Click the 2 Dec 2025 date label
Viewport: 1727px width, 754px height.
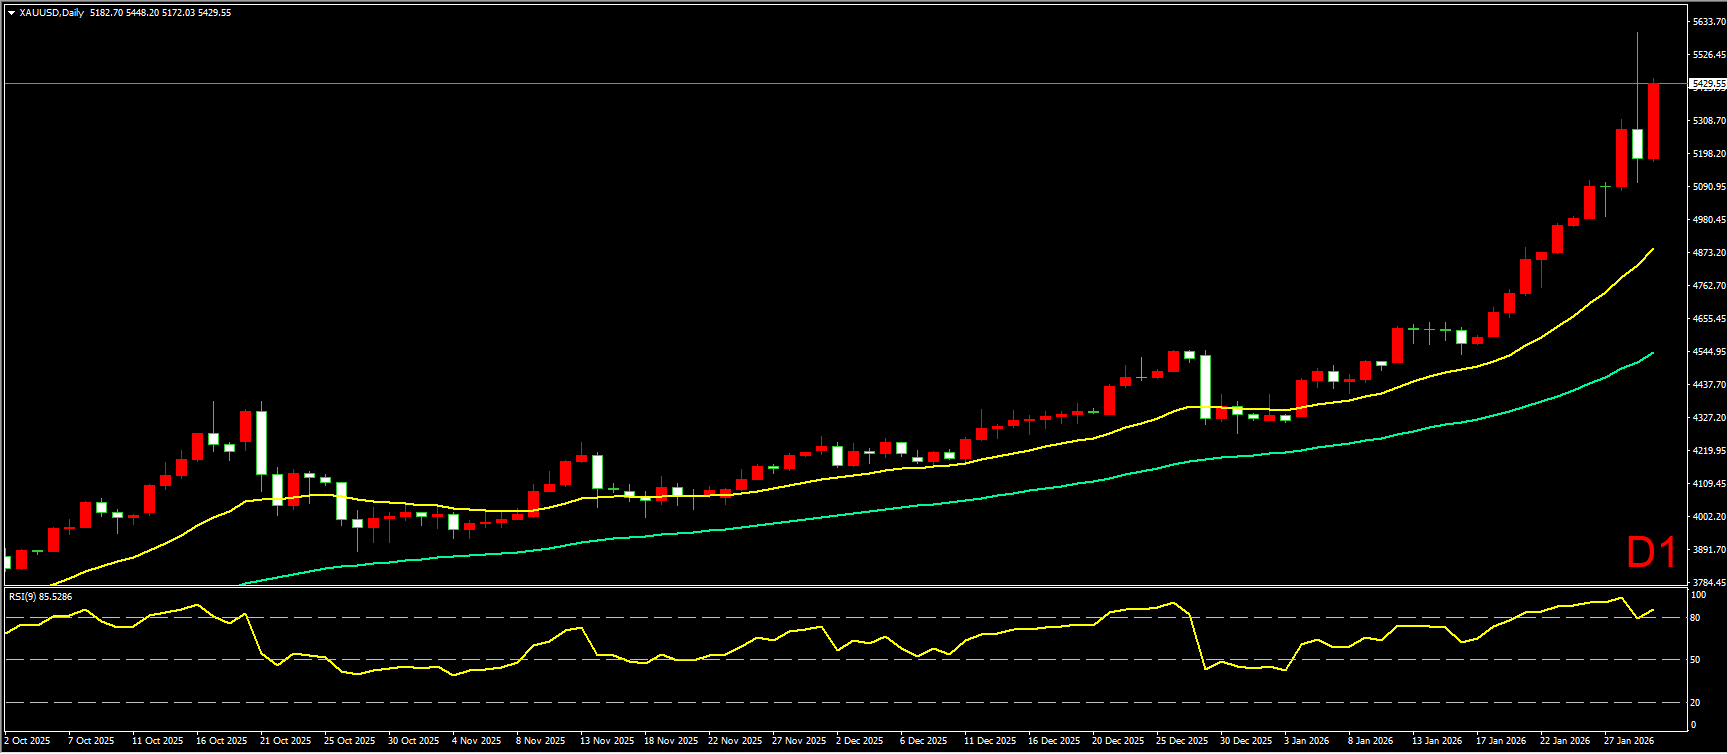[x=859, y=741]
